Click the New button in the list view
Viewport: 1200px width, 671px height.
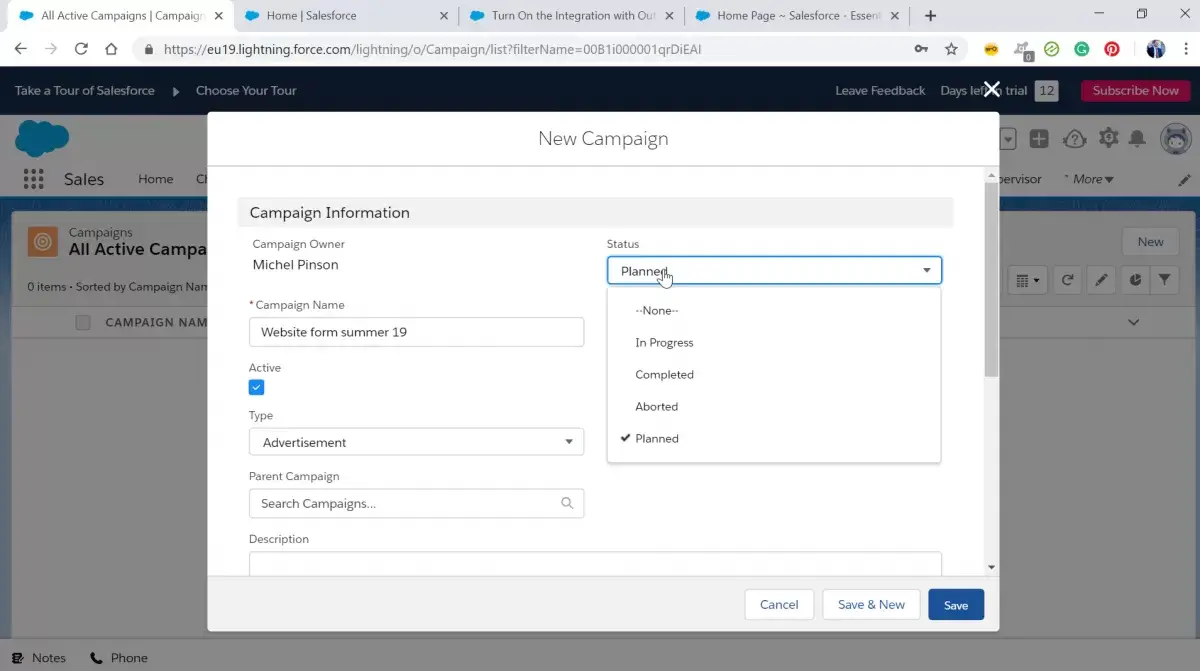click(x=1150, y=241)
